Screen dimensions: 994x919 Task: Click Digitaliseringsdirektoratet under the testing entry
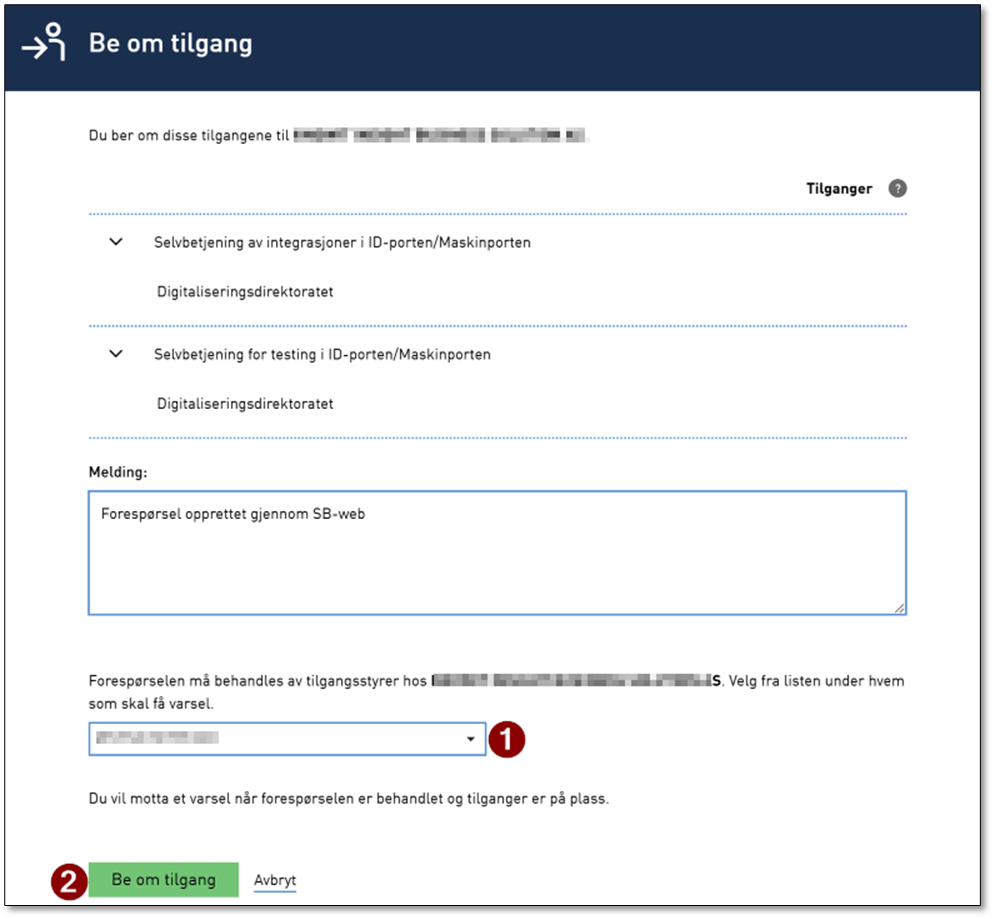(245, 405)
